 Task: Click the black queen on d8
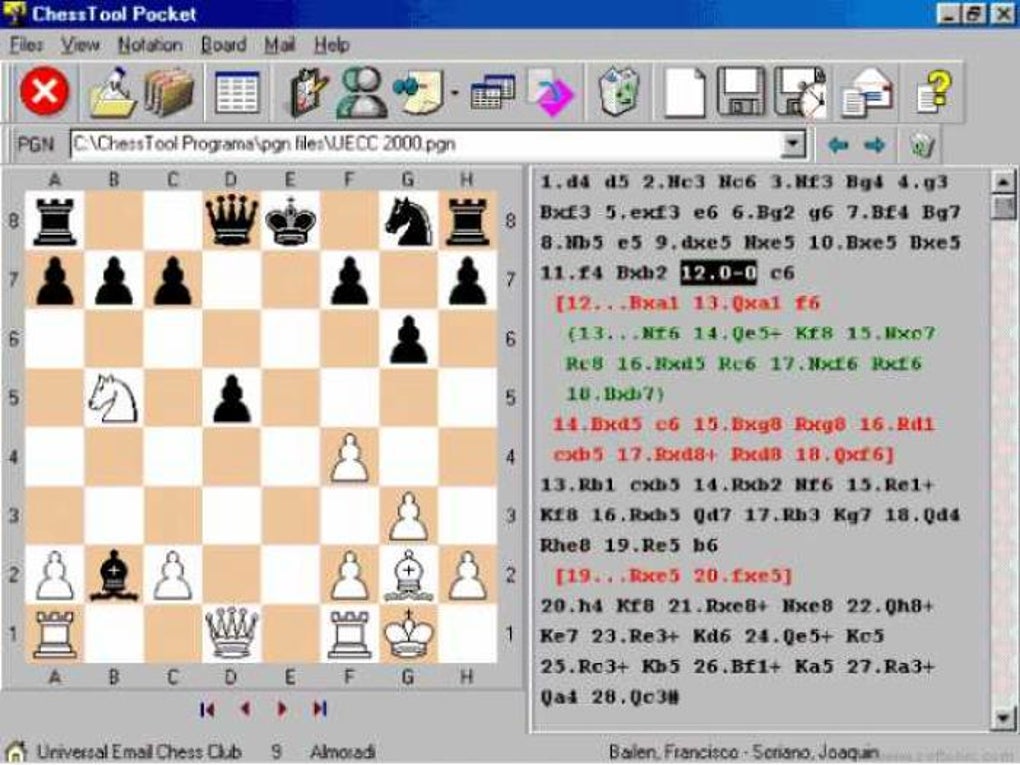tap(232, 220)
